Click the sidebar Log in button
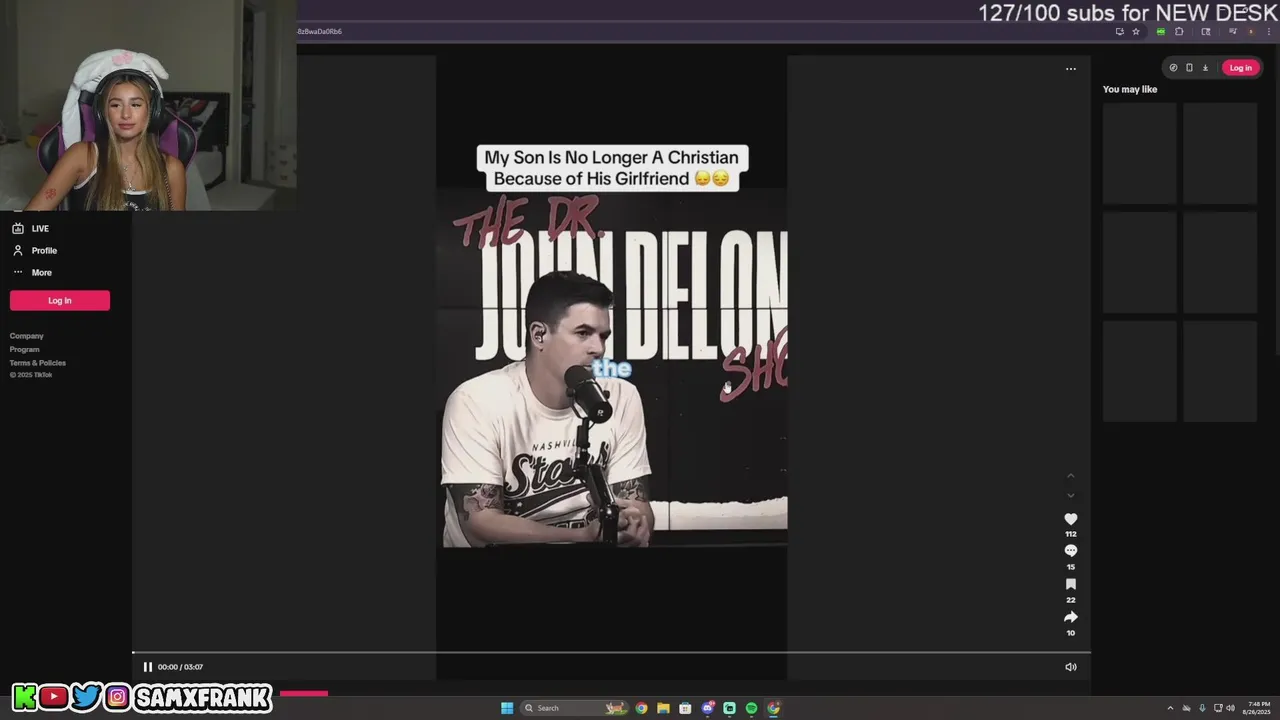1280x720 pixels. (60, 300)
